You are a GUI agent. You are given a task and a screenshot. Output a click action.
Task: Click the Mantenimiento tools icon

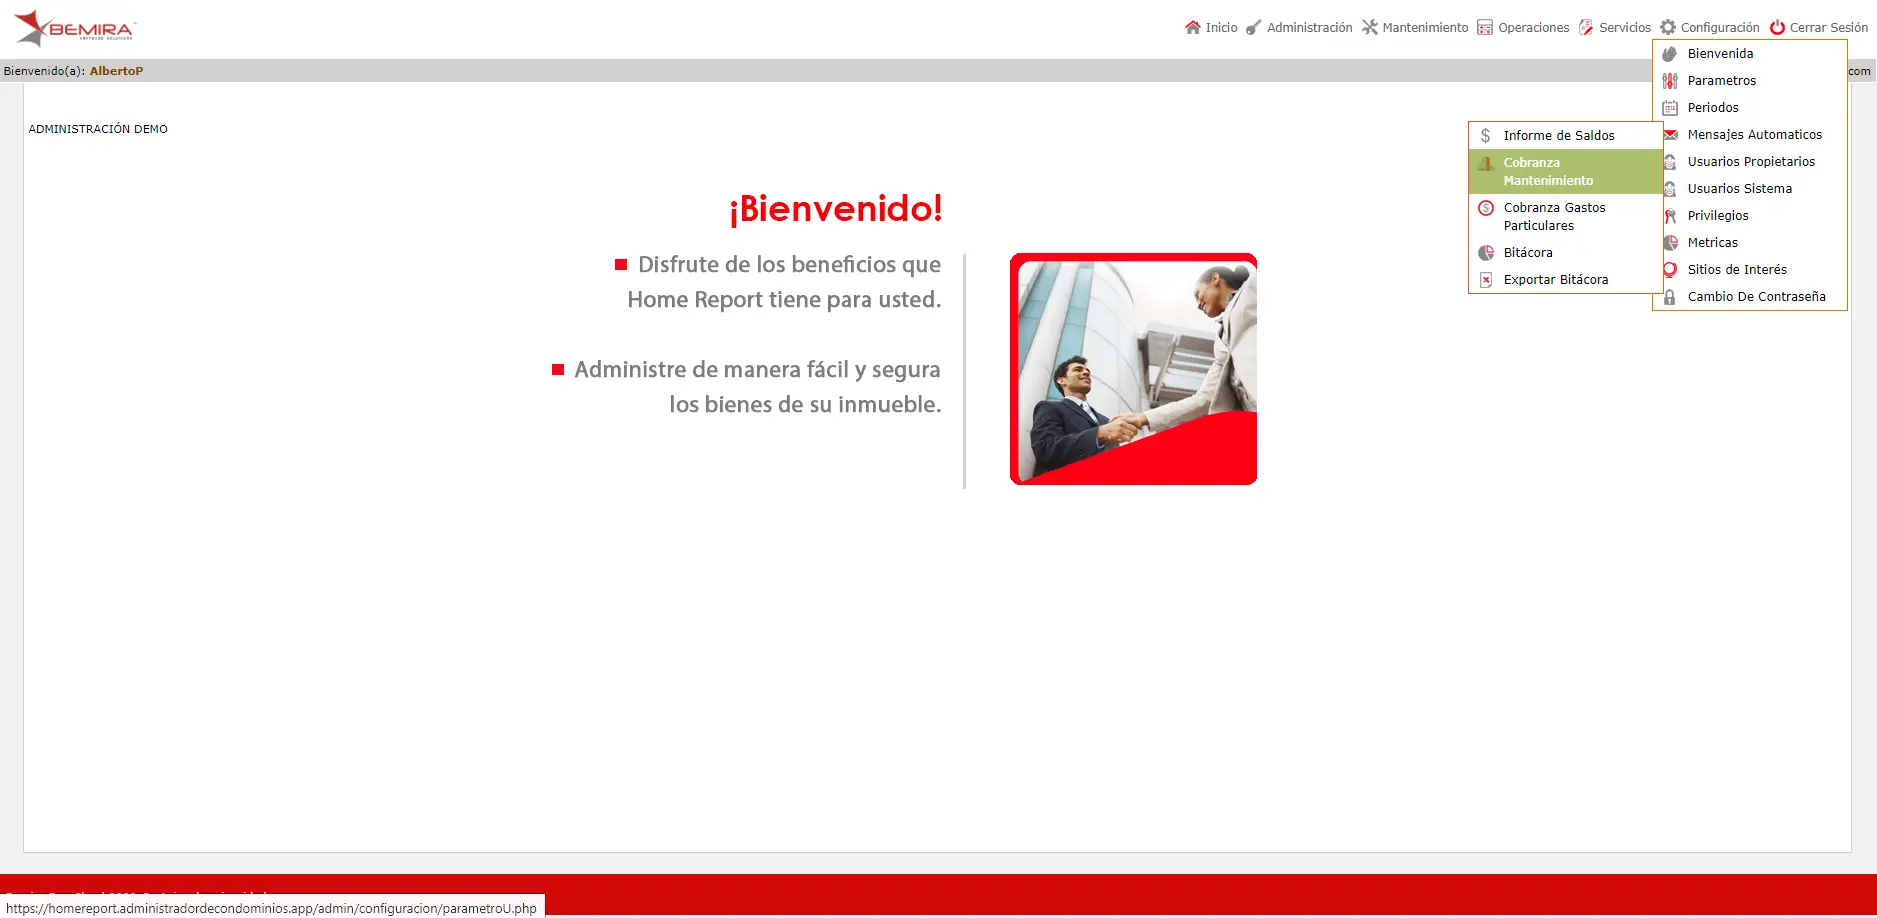pos(1369,27)
